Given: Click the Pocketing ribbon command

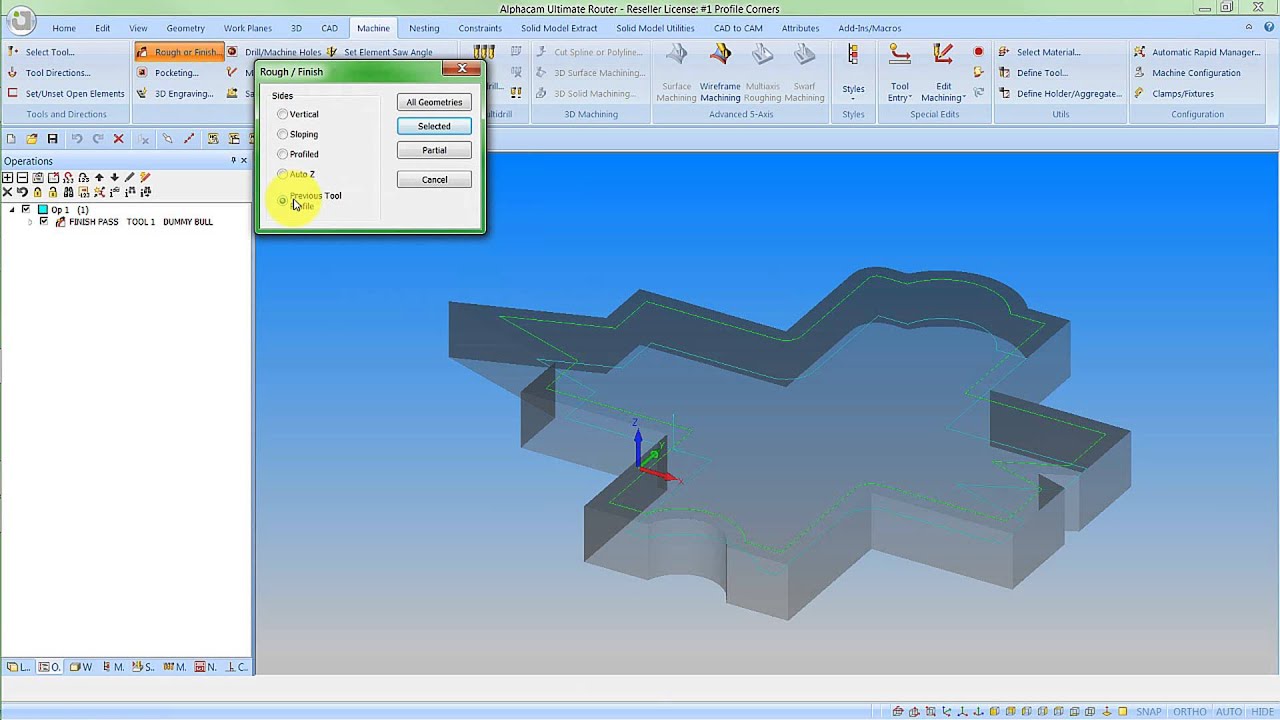Looking at the screenshot, I should click(x=168, y=73).
